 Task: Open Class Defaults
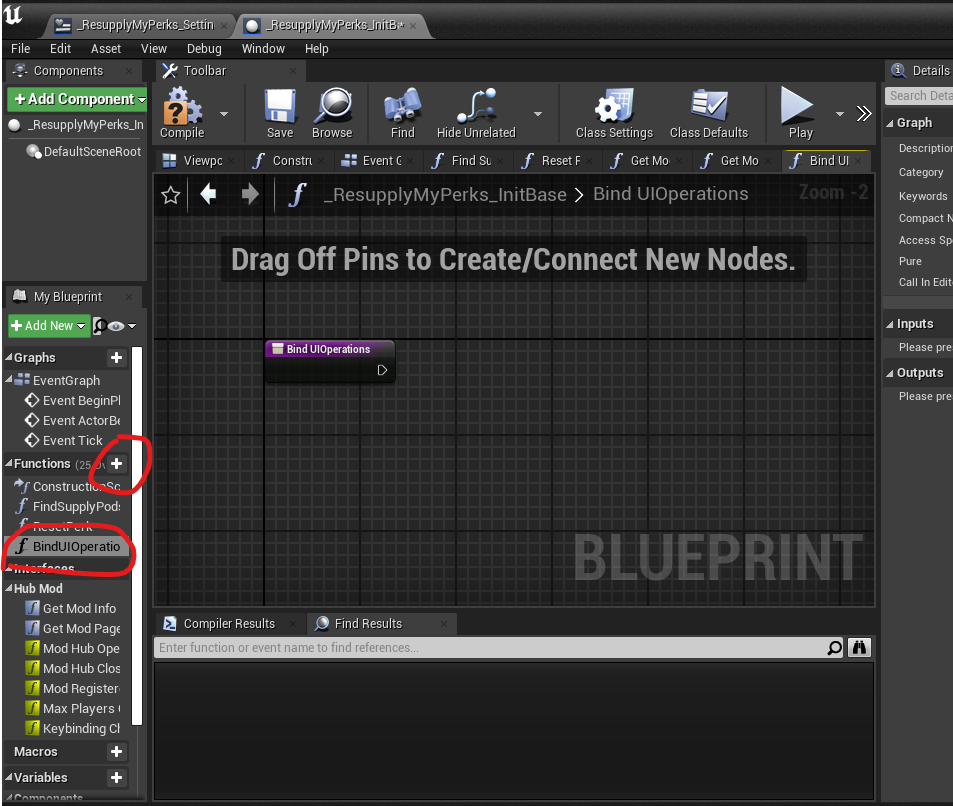pos(709,113)
